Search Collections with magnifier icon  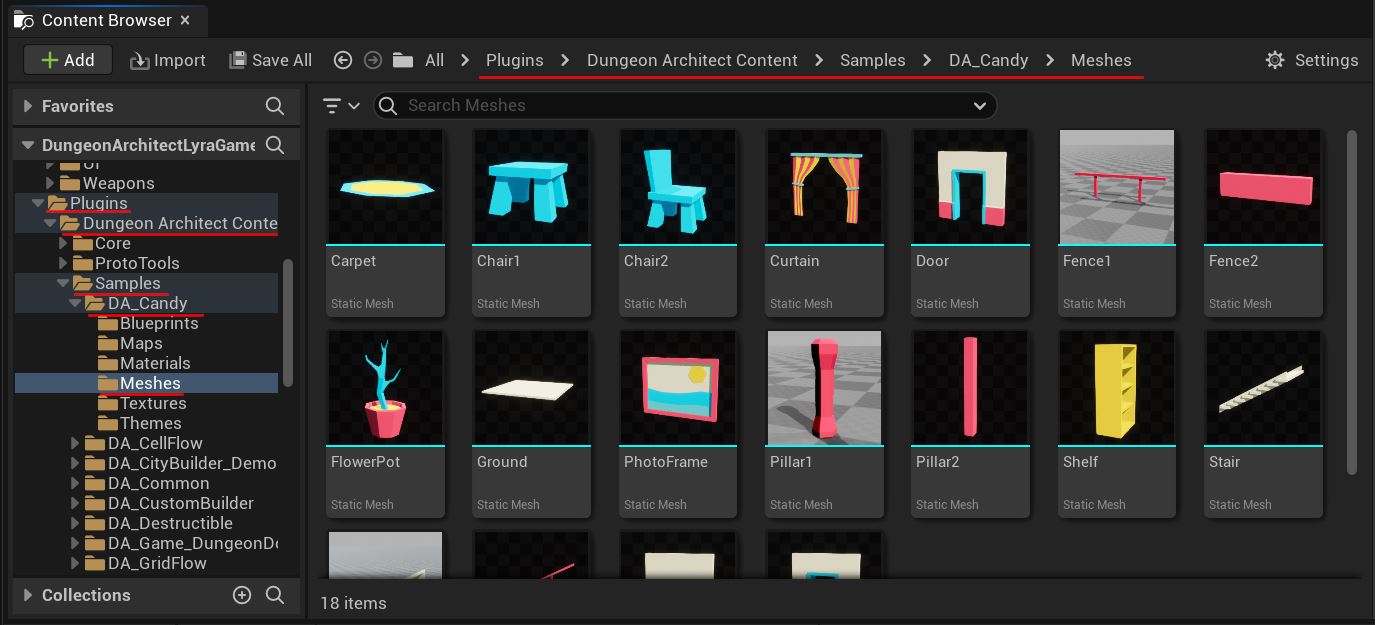[275, 595]
